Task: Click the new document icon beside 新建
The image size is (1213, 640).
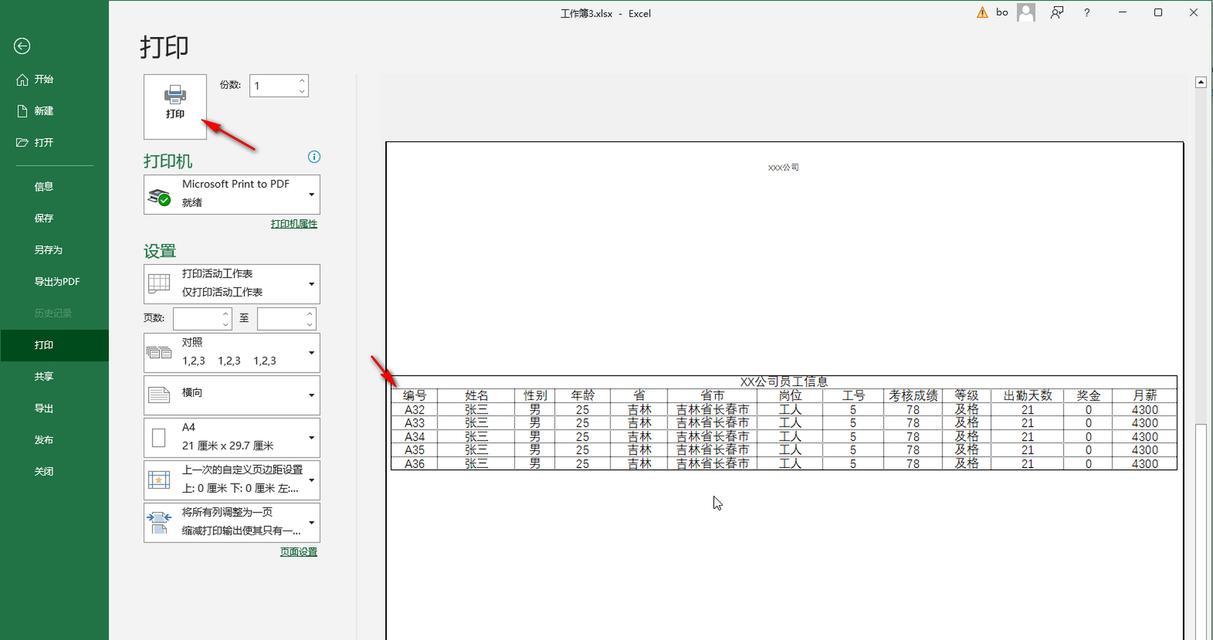Action: click(x=22, y=111)
